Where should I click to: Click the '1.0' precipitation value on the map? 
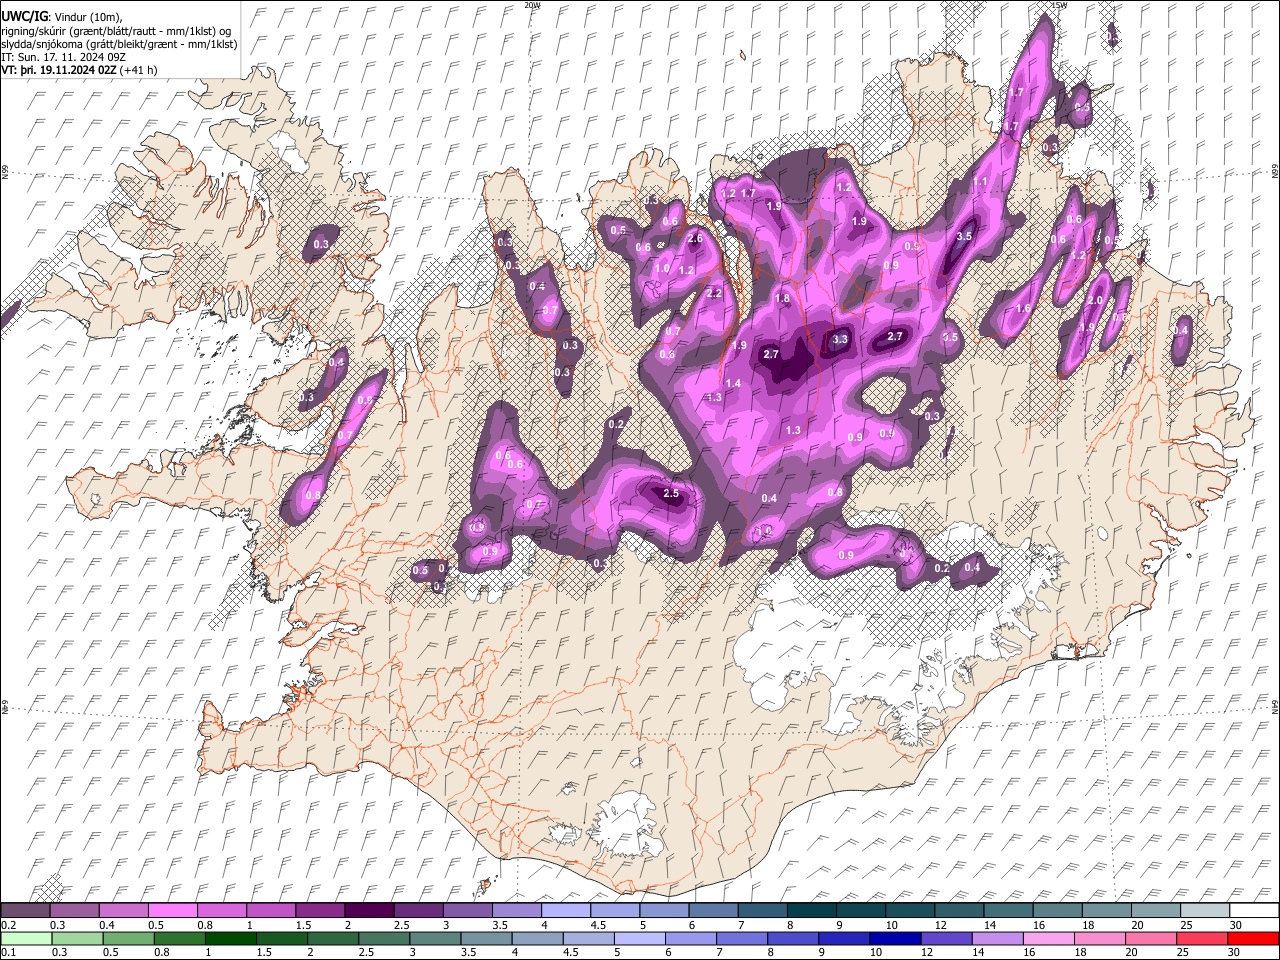click(x=662, y=269)
